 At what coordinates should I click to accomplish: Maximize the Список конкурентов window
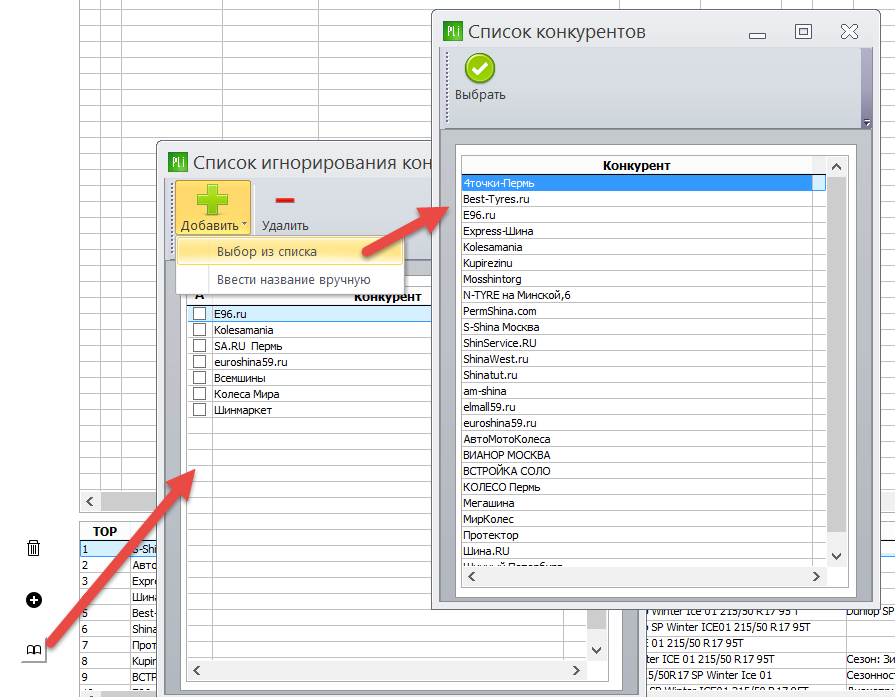(x=803, y=31)
